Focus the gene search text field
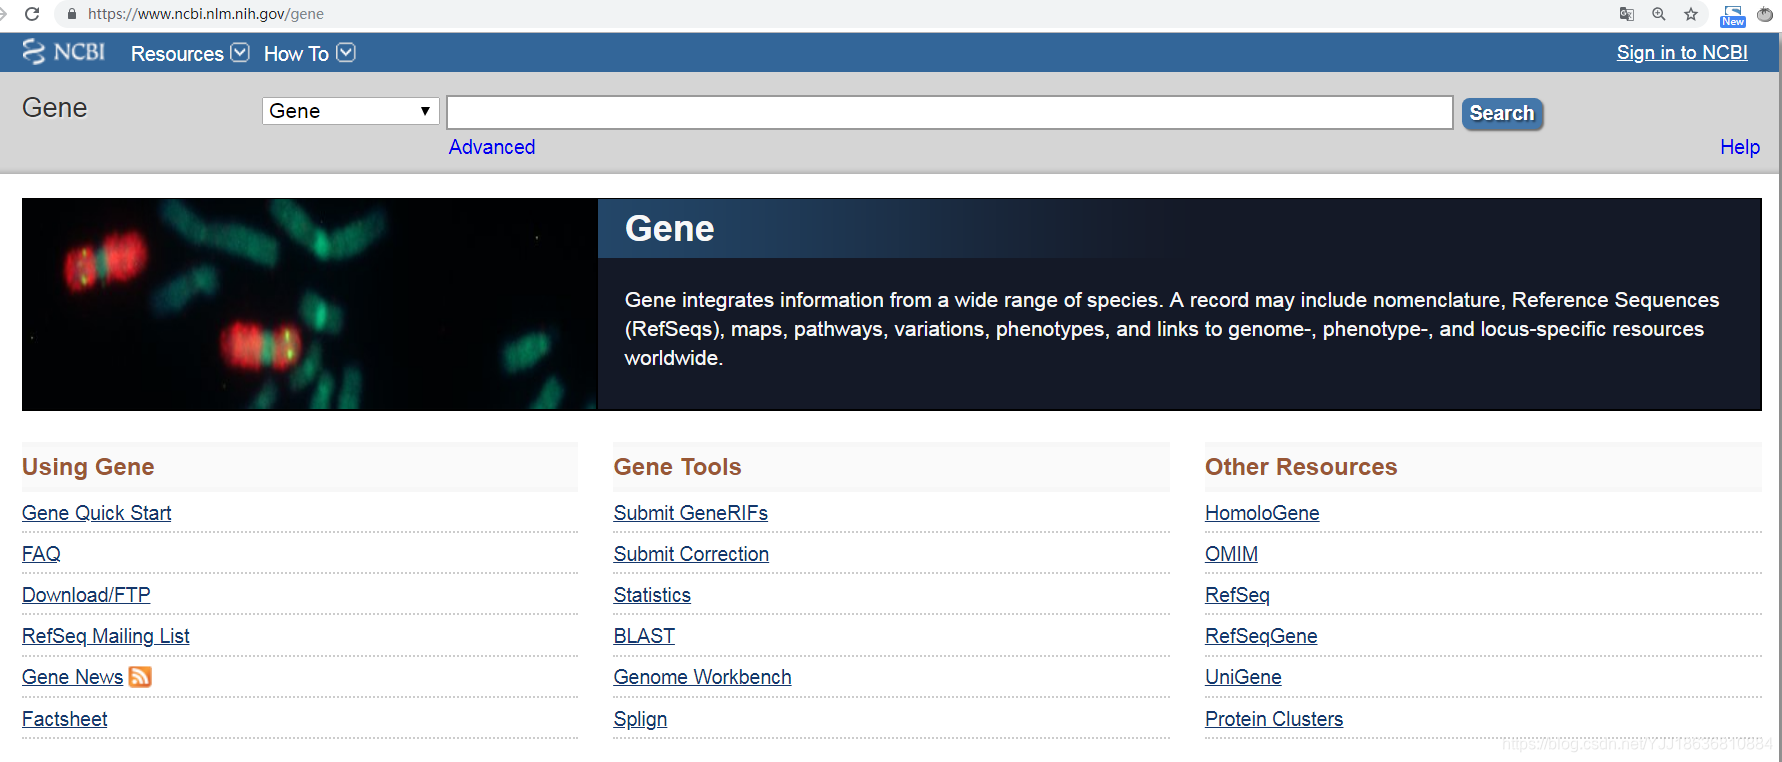The image size is (1782, 762). [x=950, y=112]
